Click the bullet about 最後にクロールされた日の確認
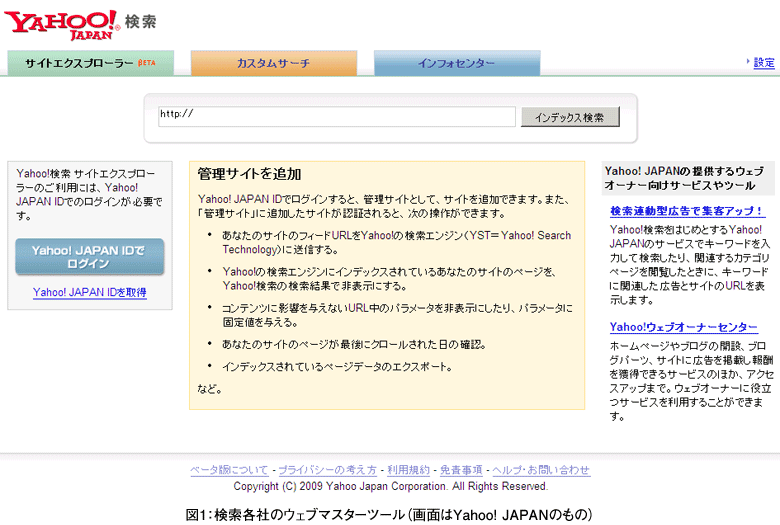Image resolution: width=780 pixels, height=525 pixels. (354, 344)
